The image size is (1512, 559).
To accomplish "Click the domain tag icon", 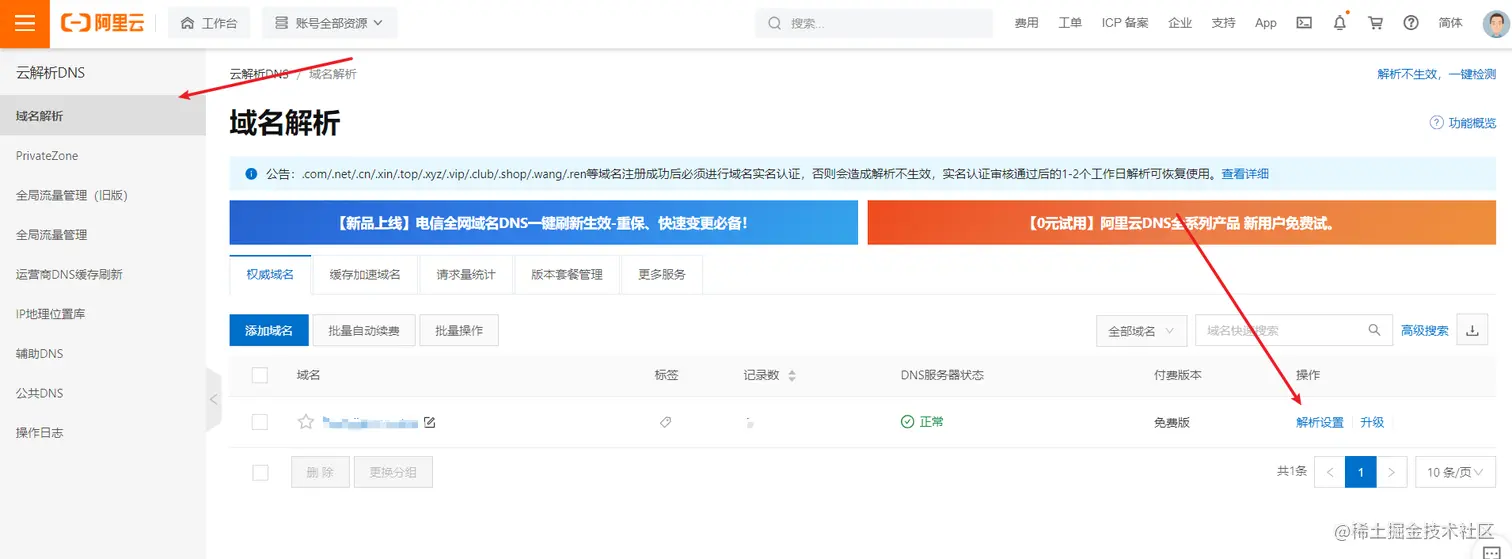I will point(666,422).
